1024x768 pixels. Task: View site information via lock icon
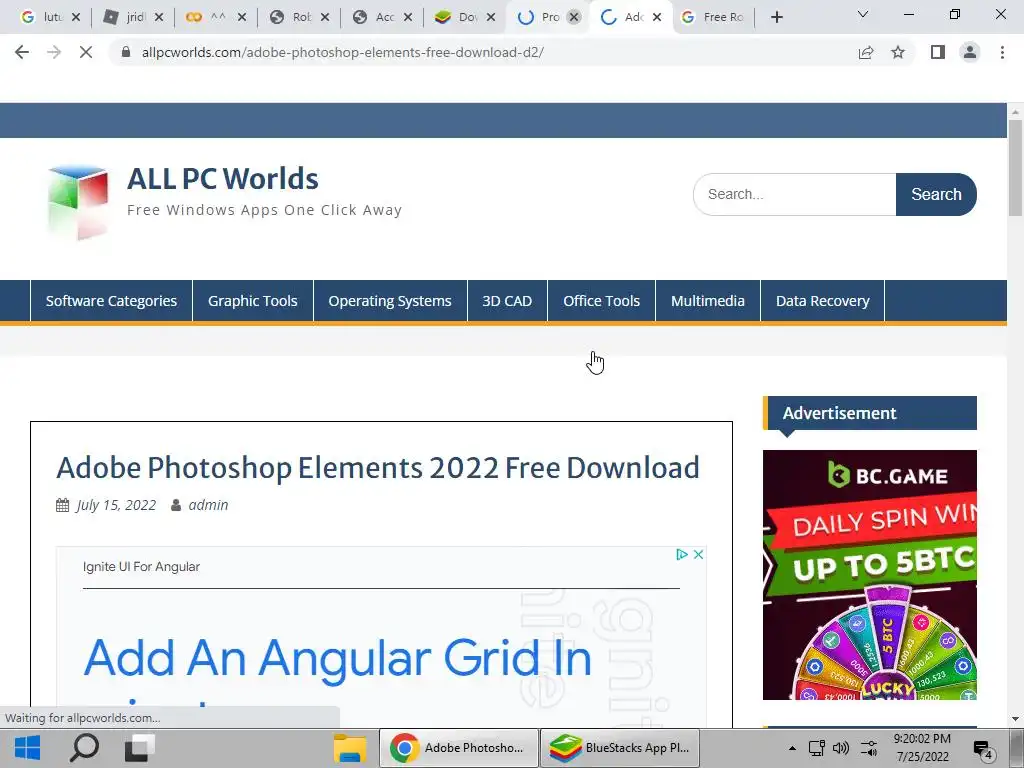[x=126, y=52]
